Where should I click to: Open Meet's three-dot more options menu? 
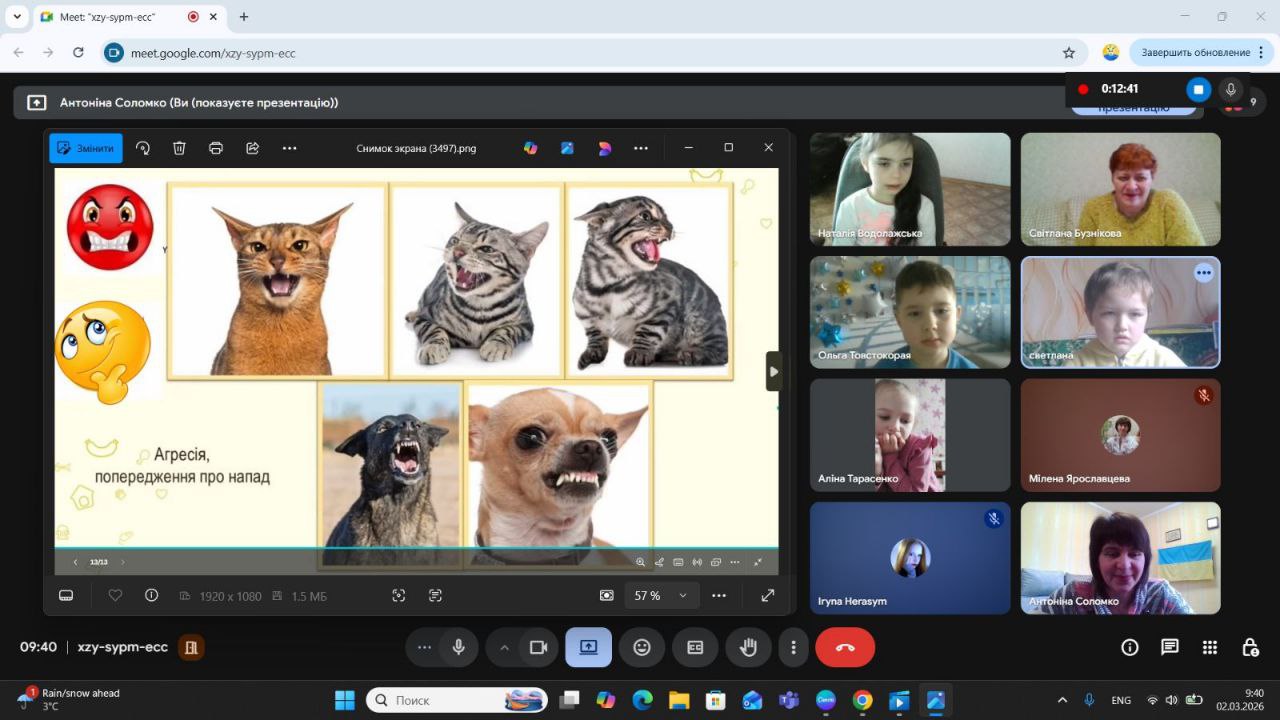[793, 647]
